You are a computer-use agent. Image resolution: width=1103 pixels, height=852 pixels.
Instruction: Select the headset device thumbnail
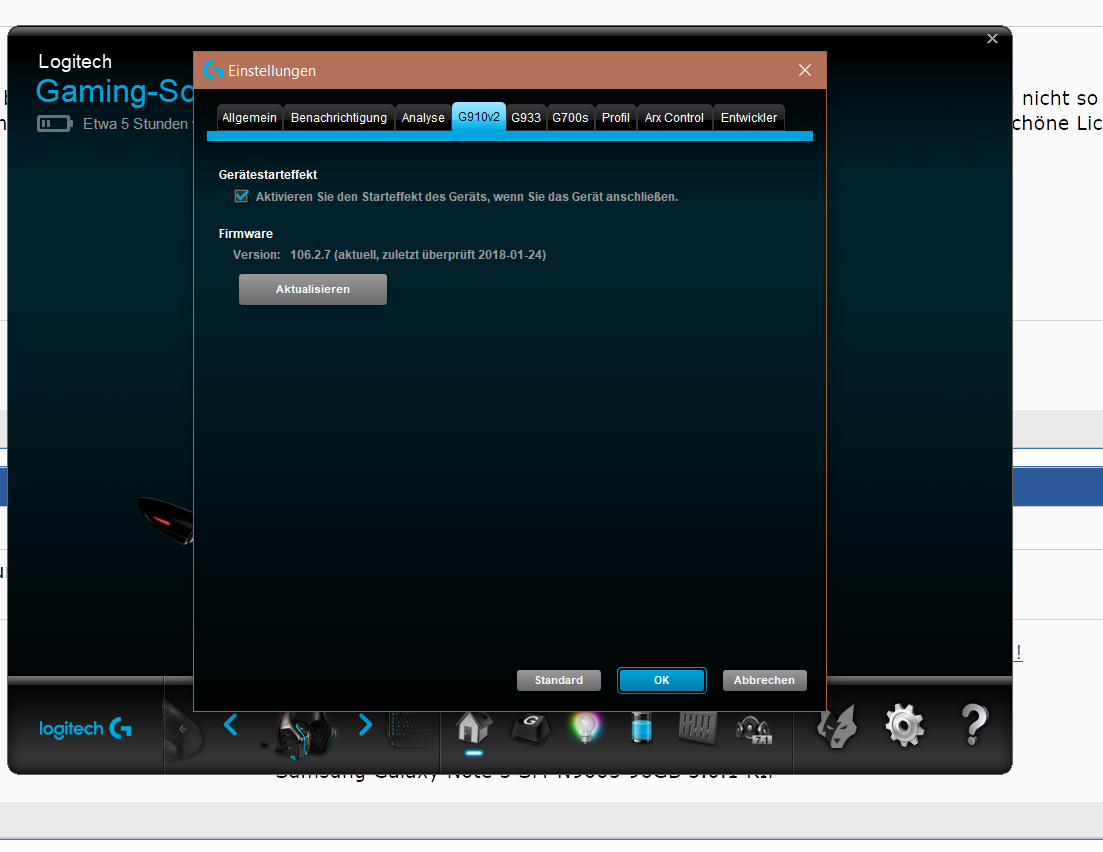coord(301,734)
